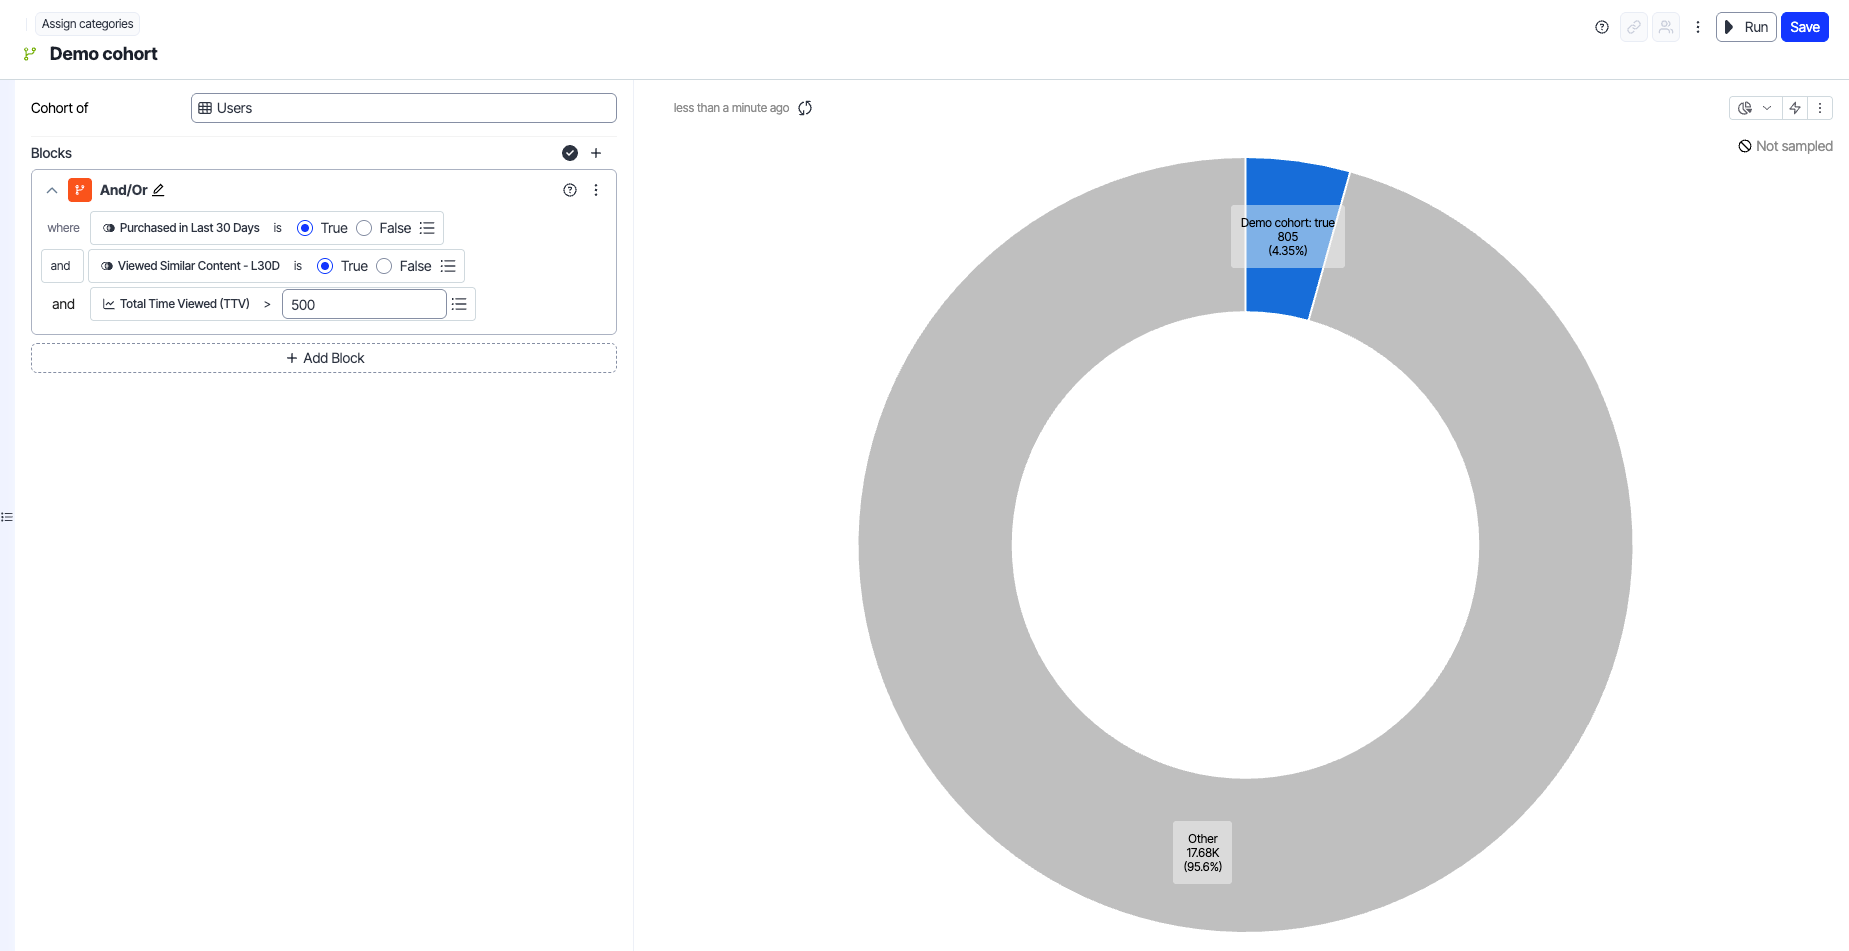Open the header three-dot more menu
The width and height of the screenshot is (1849, 951).
tap(1698, 27)
